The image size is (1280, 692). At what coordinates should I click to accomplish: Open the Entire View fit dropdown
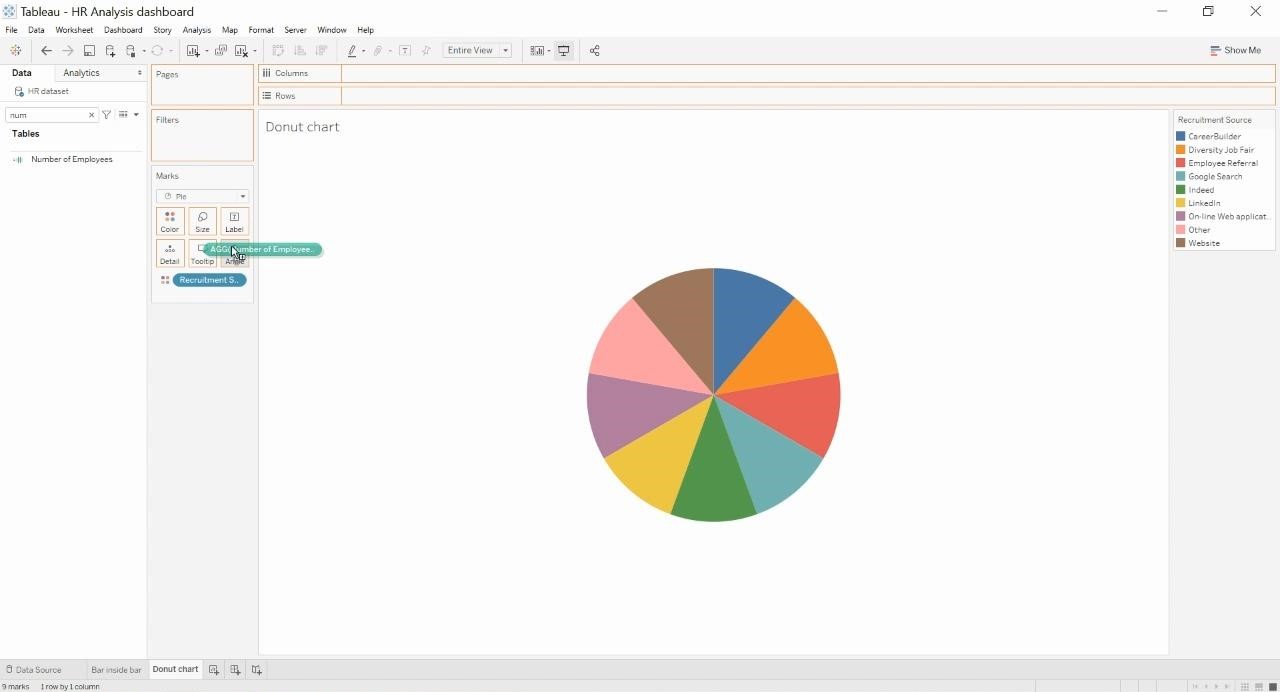(477, 51)
